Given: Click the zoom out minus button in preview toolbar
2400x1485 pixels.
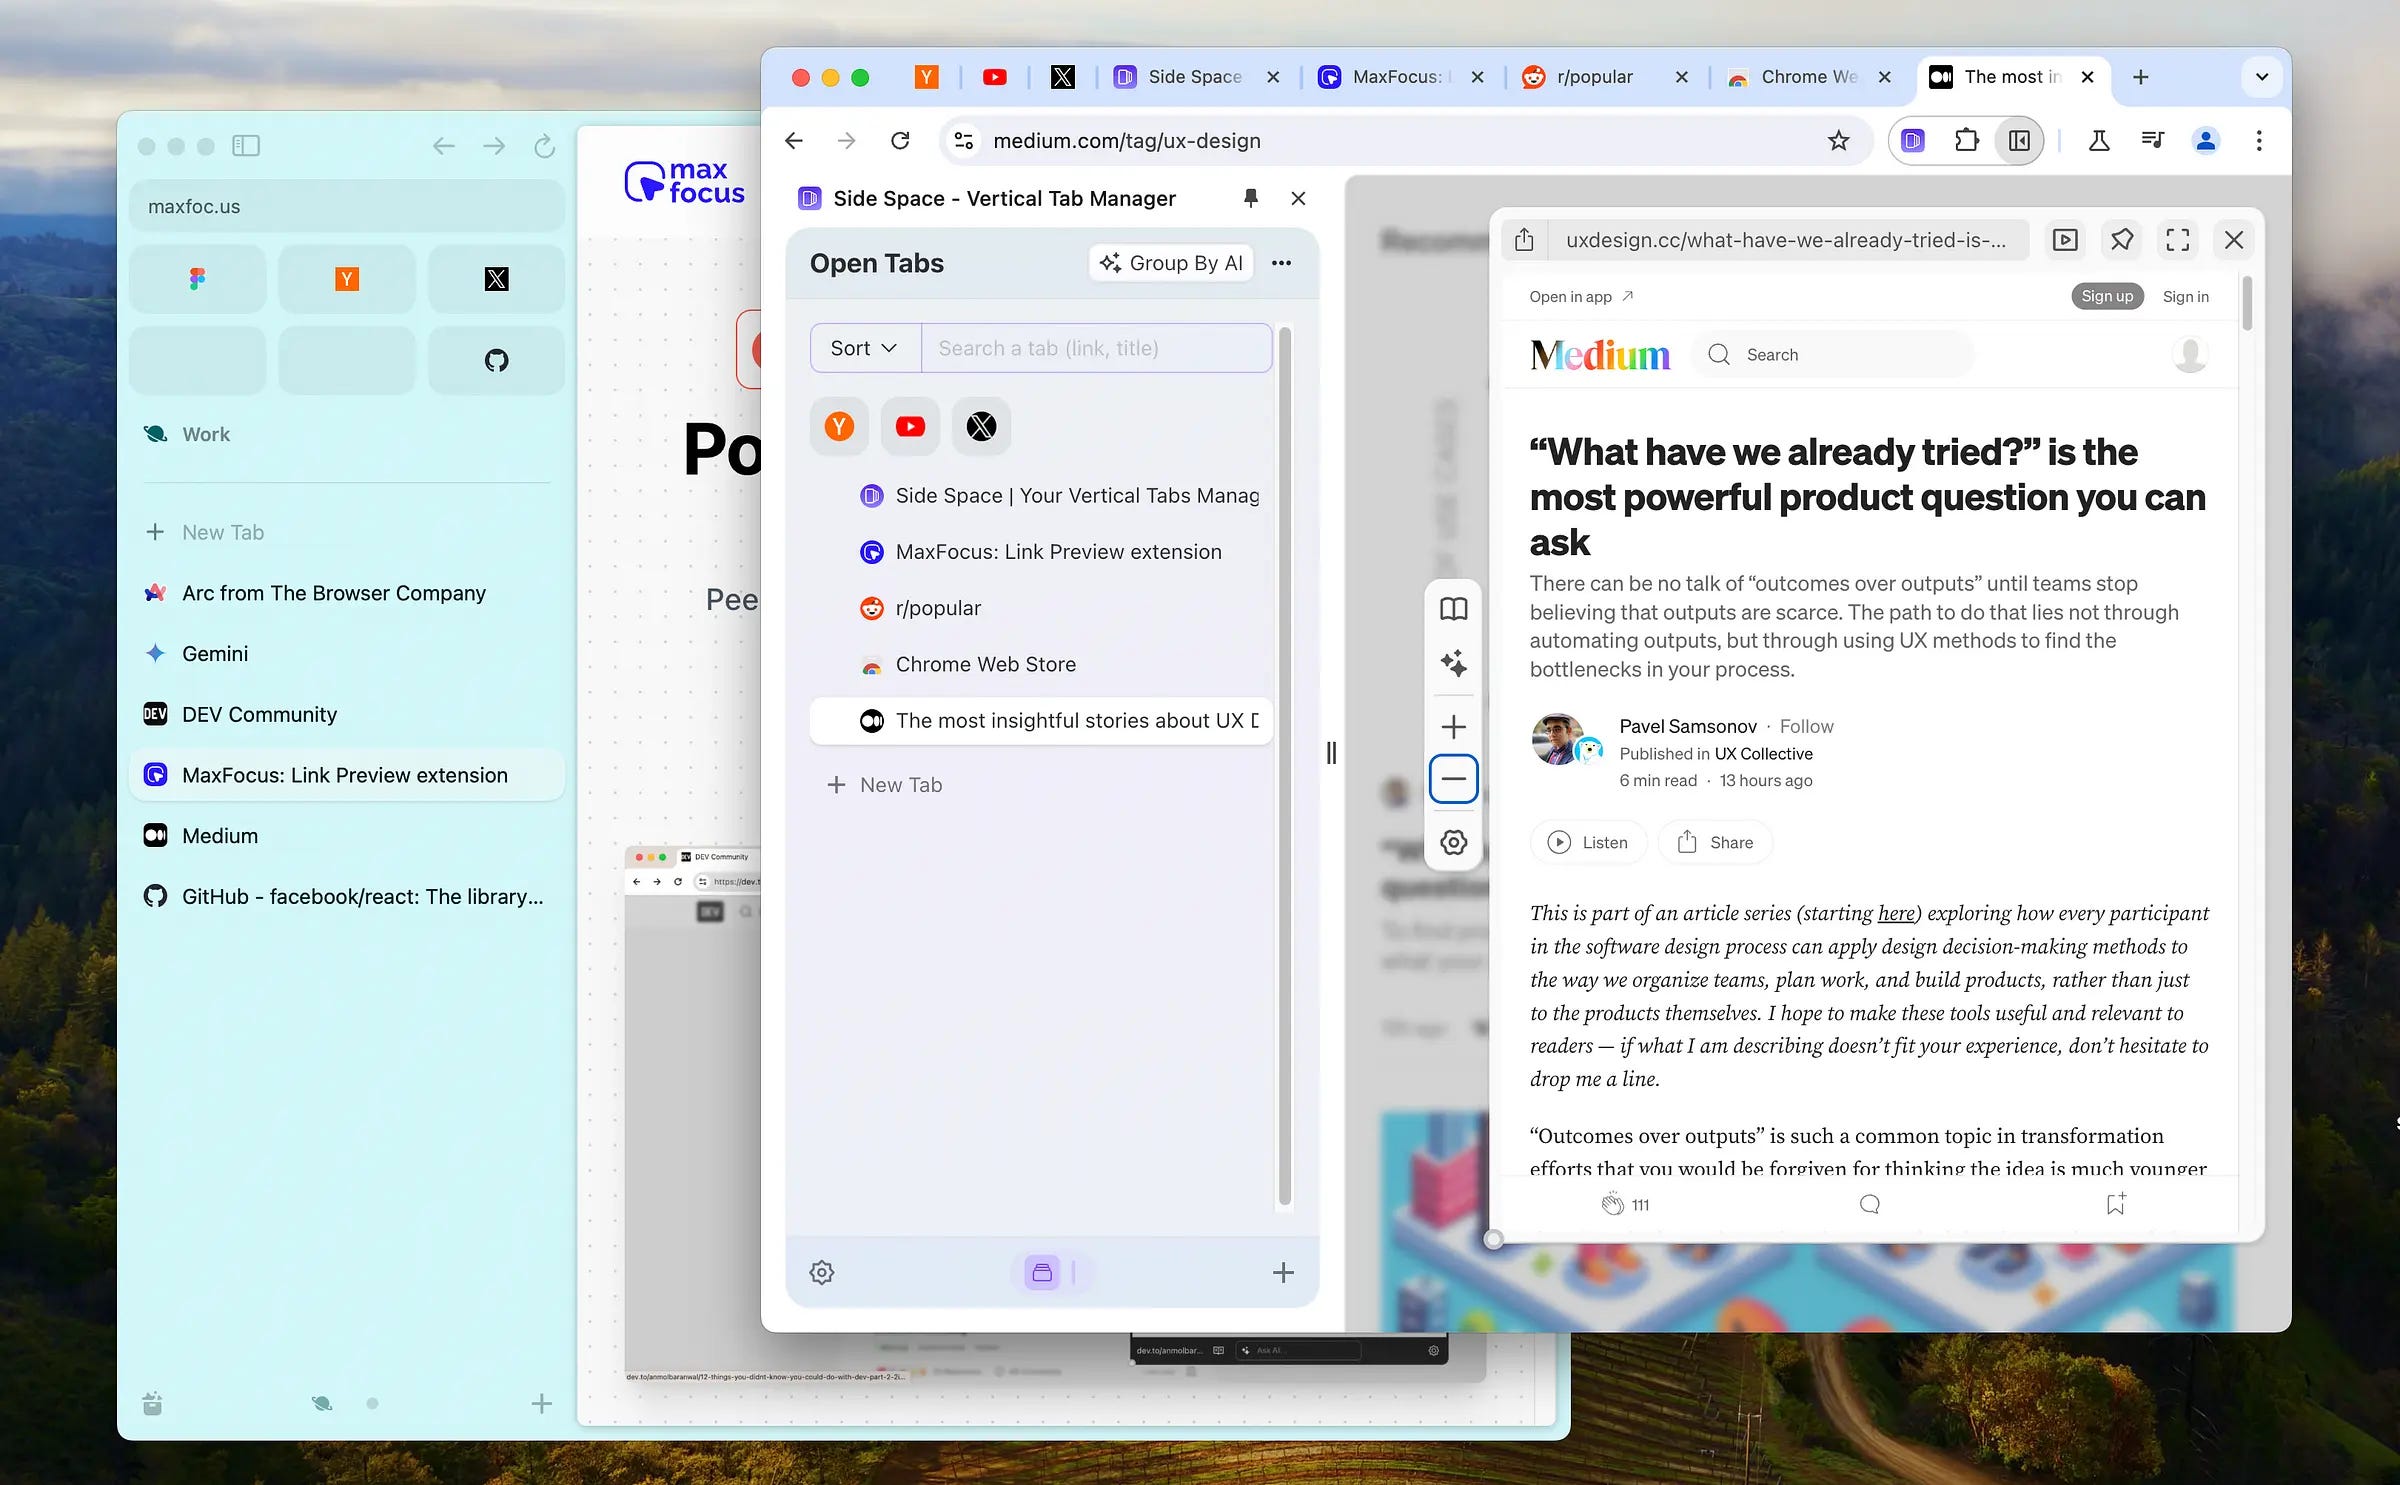Looking at the screenshot, I should [1453, 779].
